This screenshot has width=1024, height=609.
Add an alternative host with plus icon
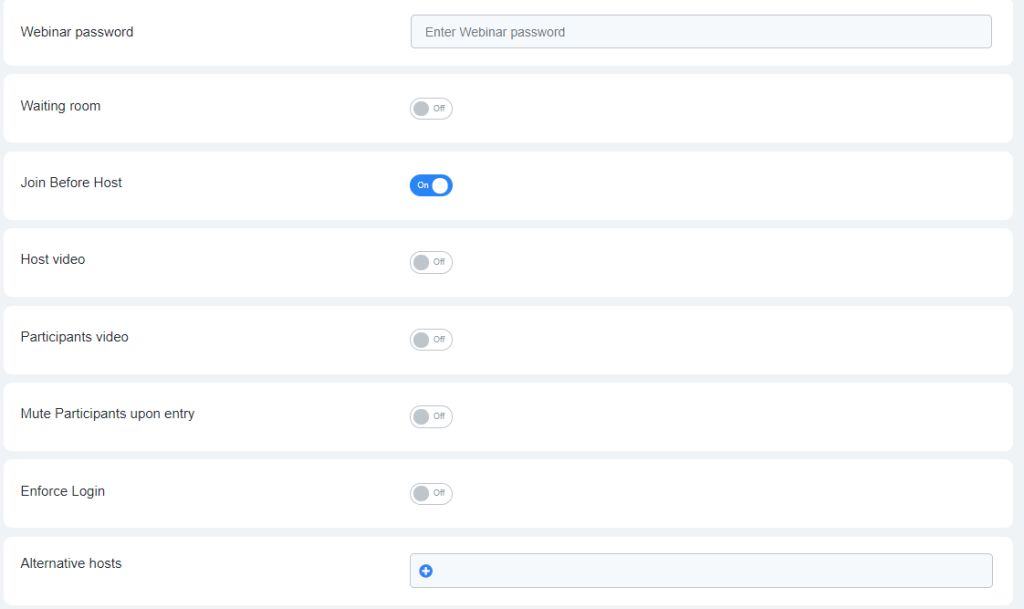pyautogui.click(x=426, y=571)
